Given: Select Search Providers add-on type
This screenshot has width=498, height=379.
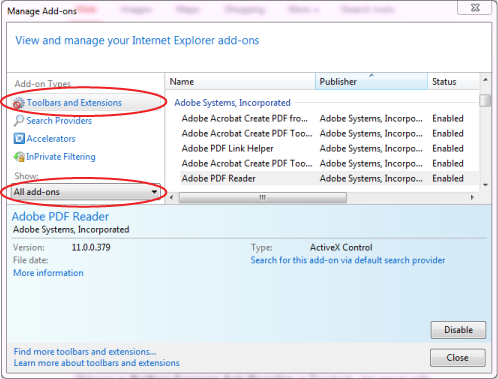Looking at the screenshot, I should pos(59,121).
